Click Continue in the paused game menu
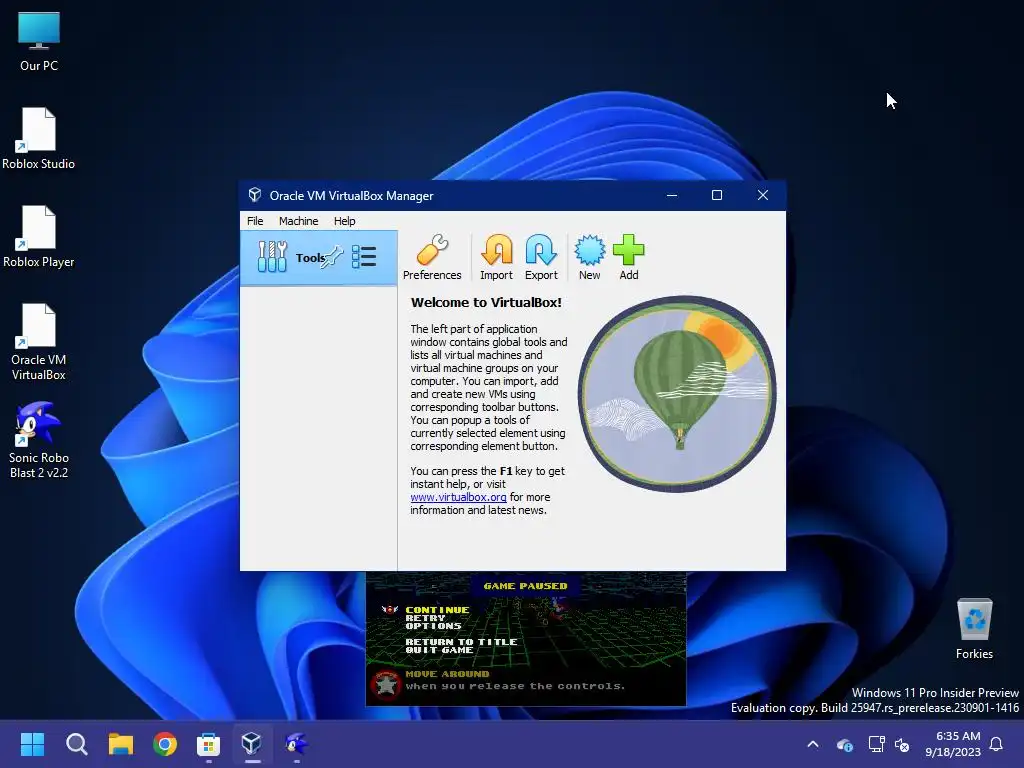1024x768 pixels. pyautogui.click(x=437, y=609)
